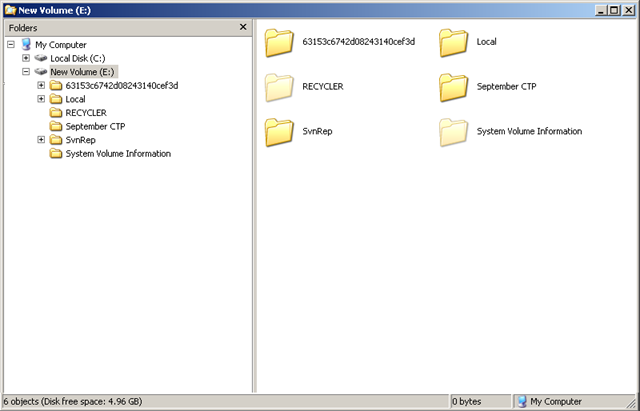Close the Folders pane
The image size is (640, 411).
click(243, 27)
